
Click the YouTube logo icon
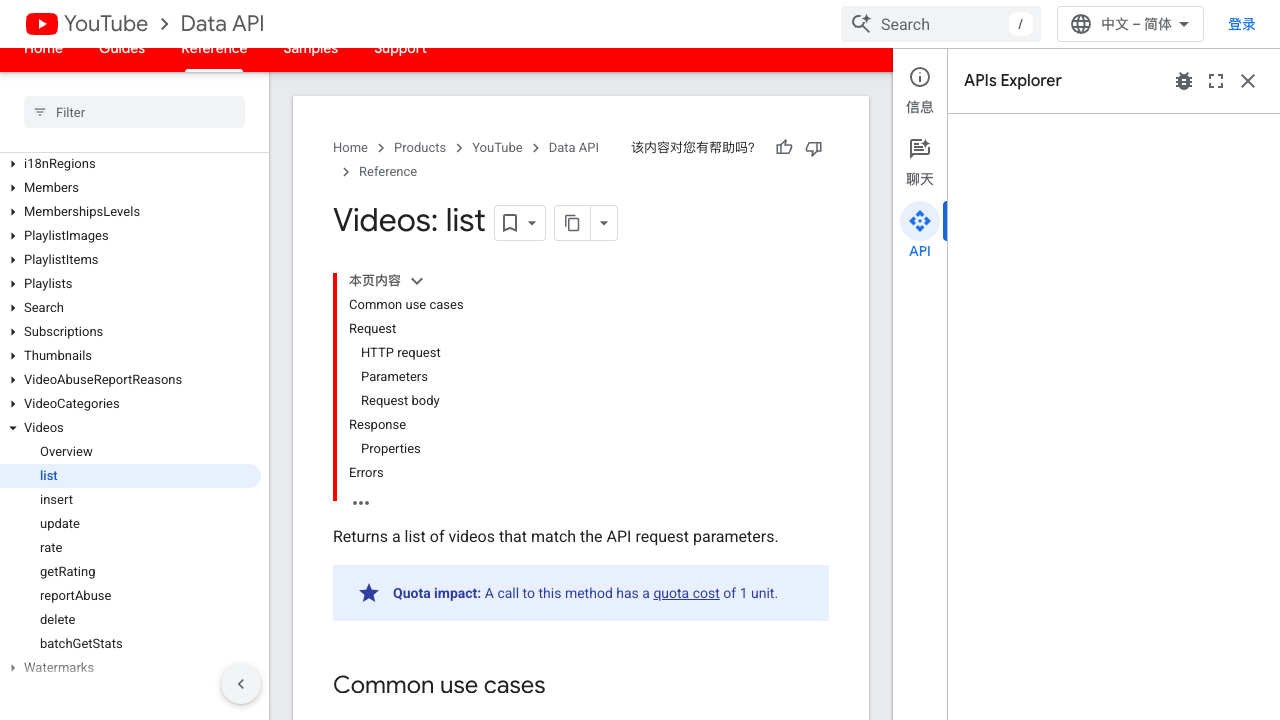tap(42, 24)
